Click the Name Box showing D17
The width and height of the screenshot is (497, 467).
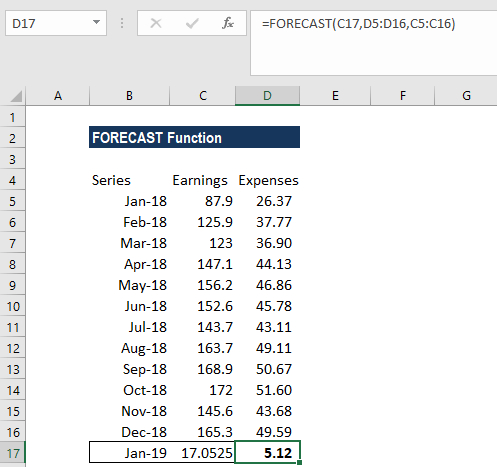click(56, 23)
